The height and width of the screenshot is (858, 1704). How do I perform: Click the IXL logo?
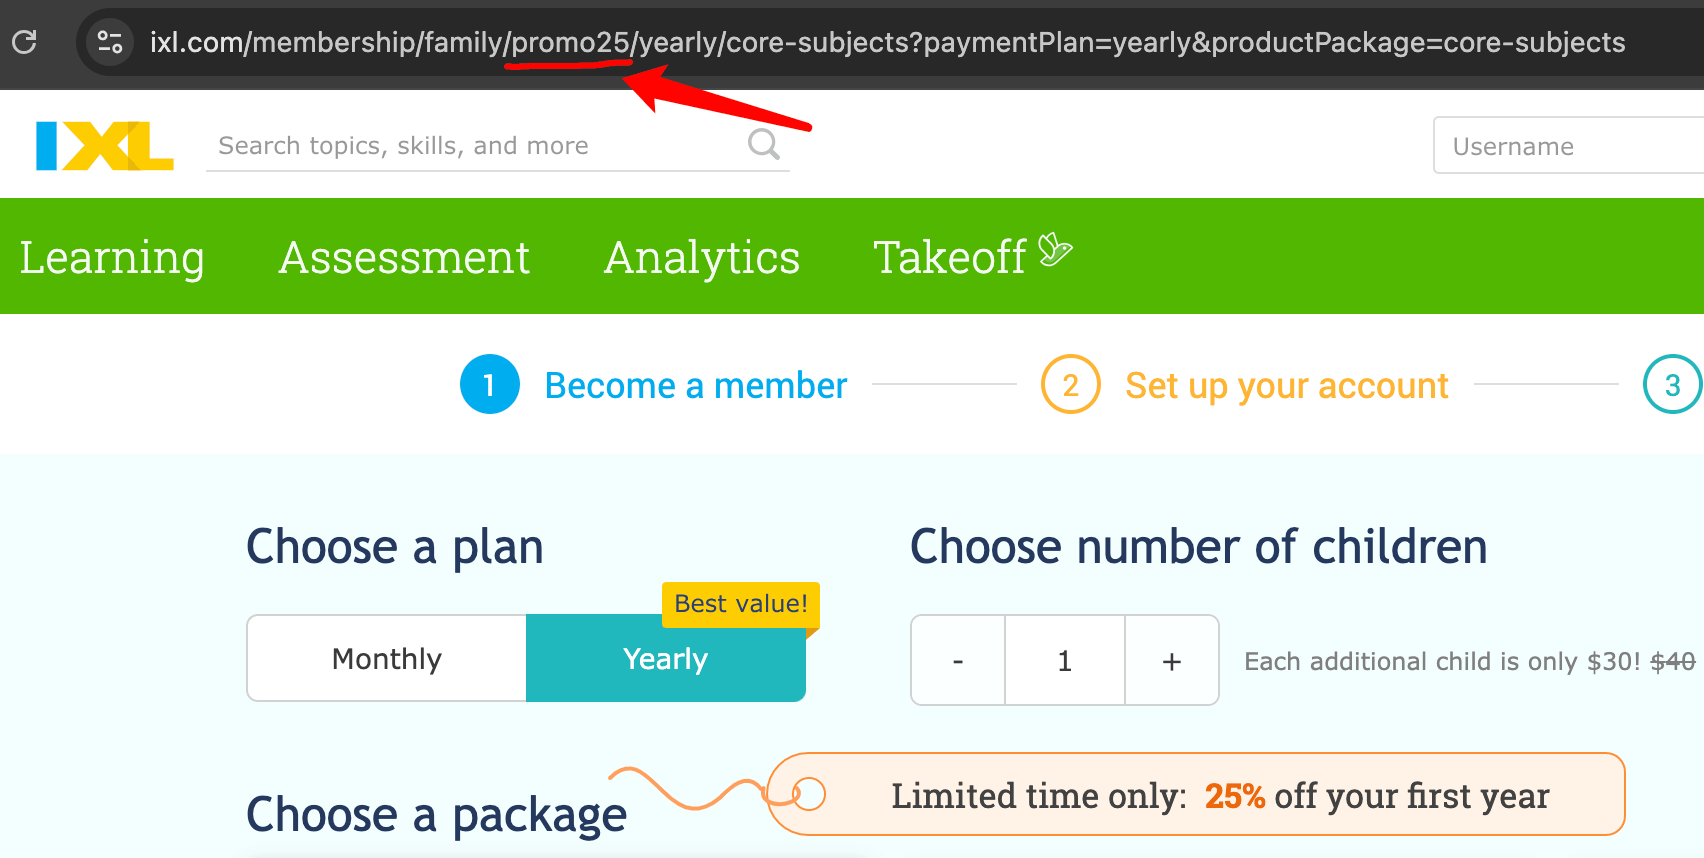[101, 144]
